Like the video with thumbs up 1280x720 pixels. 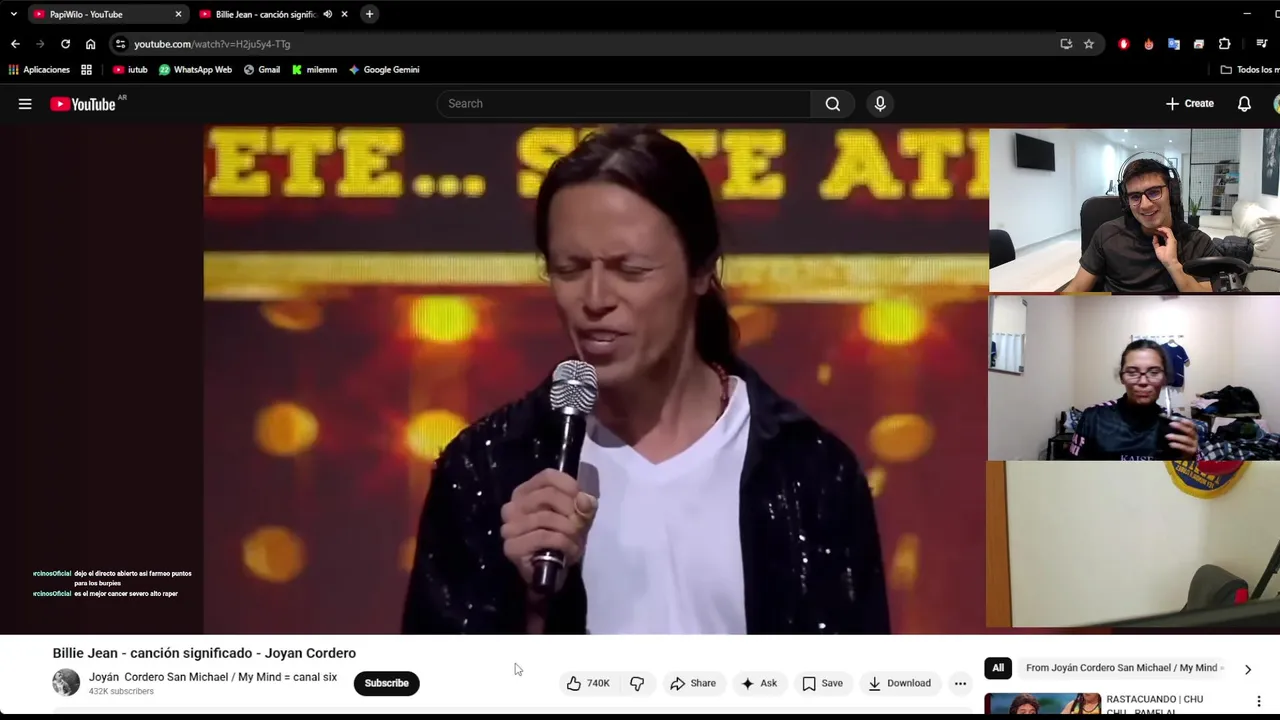588,683
